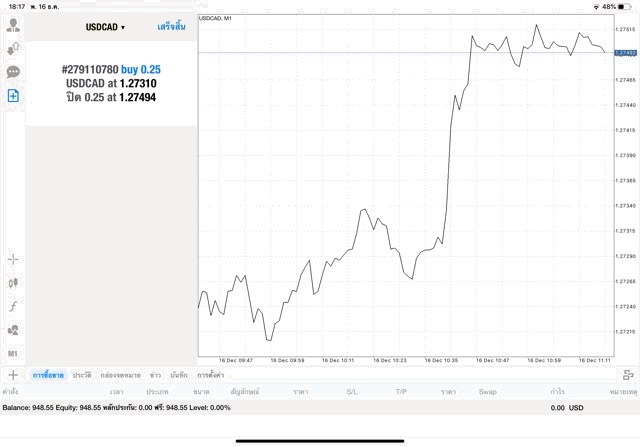
Task: Open the toolbox layout icon at right
Action: click(x=627, y=374)
